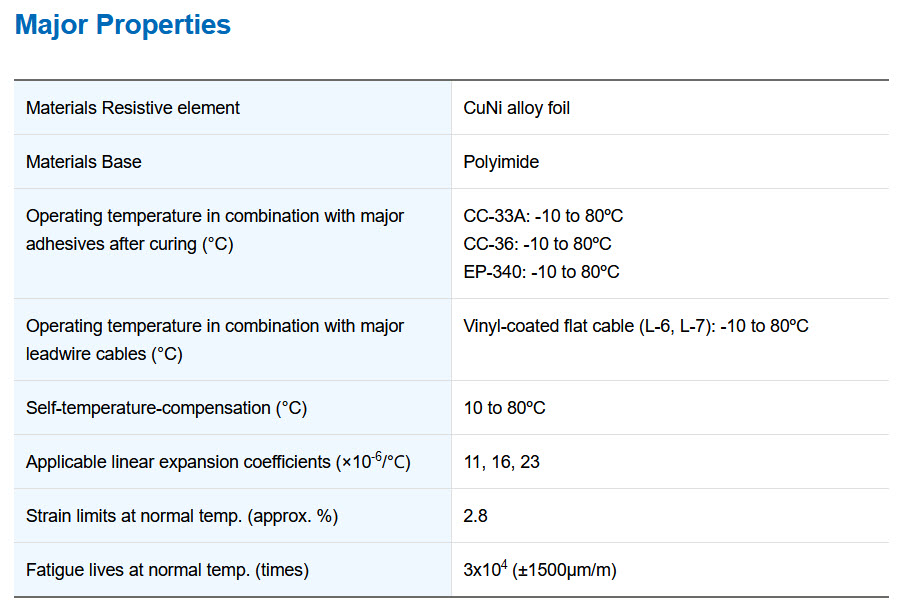Click the leadwire cables operating temperature label
908x611 pixels.
coord(215,340)
